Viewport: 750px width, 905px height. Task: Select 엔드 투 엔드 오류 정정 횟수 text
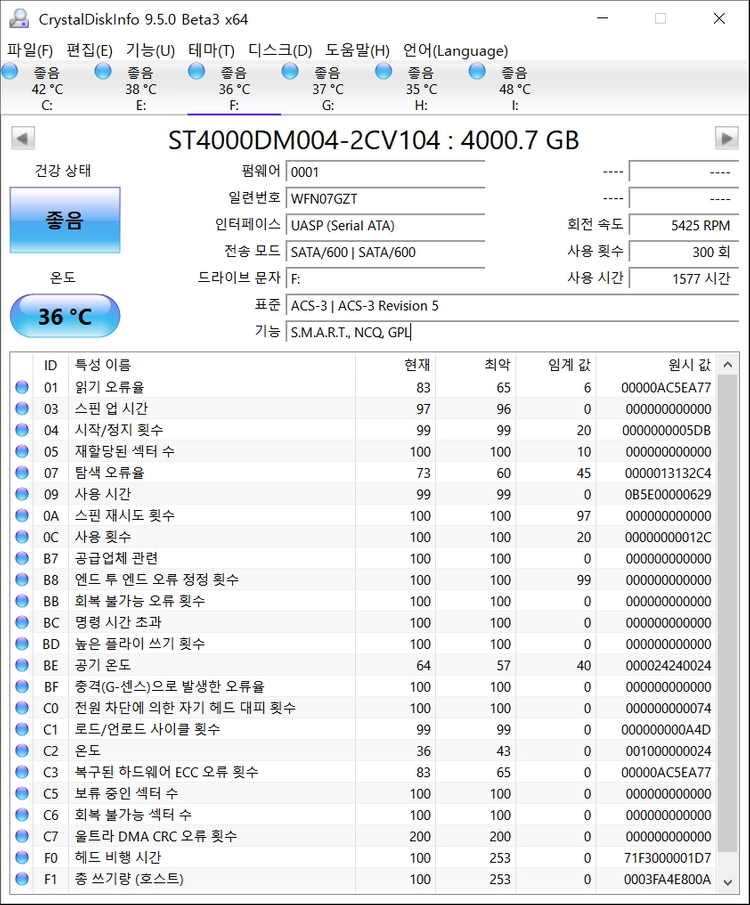pos(156,579)
